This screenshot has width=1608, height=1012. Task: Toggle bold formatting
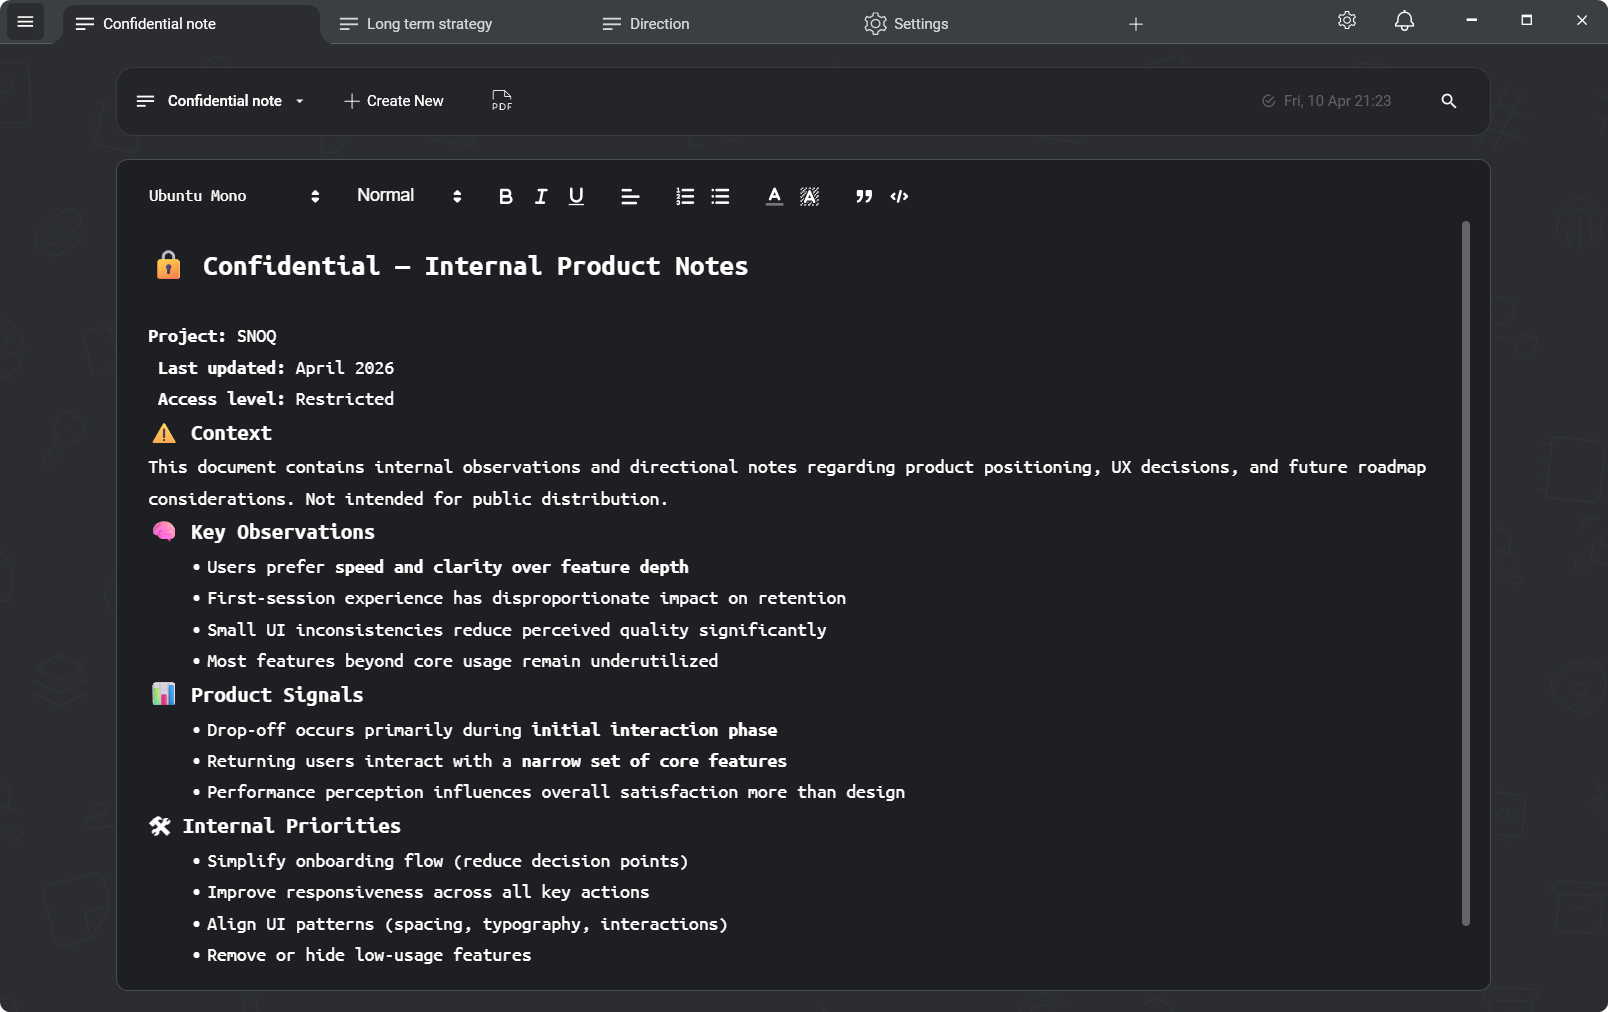(x=506, y=197)
